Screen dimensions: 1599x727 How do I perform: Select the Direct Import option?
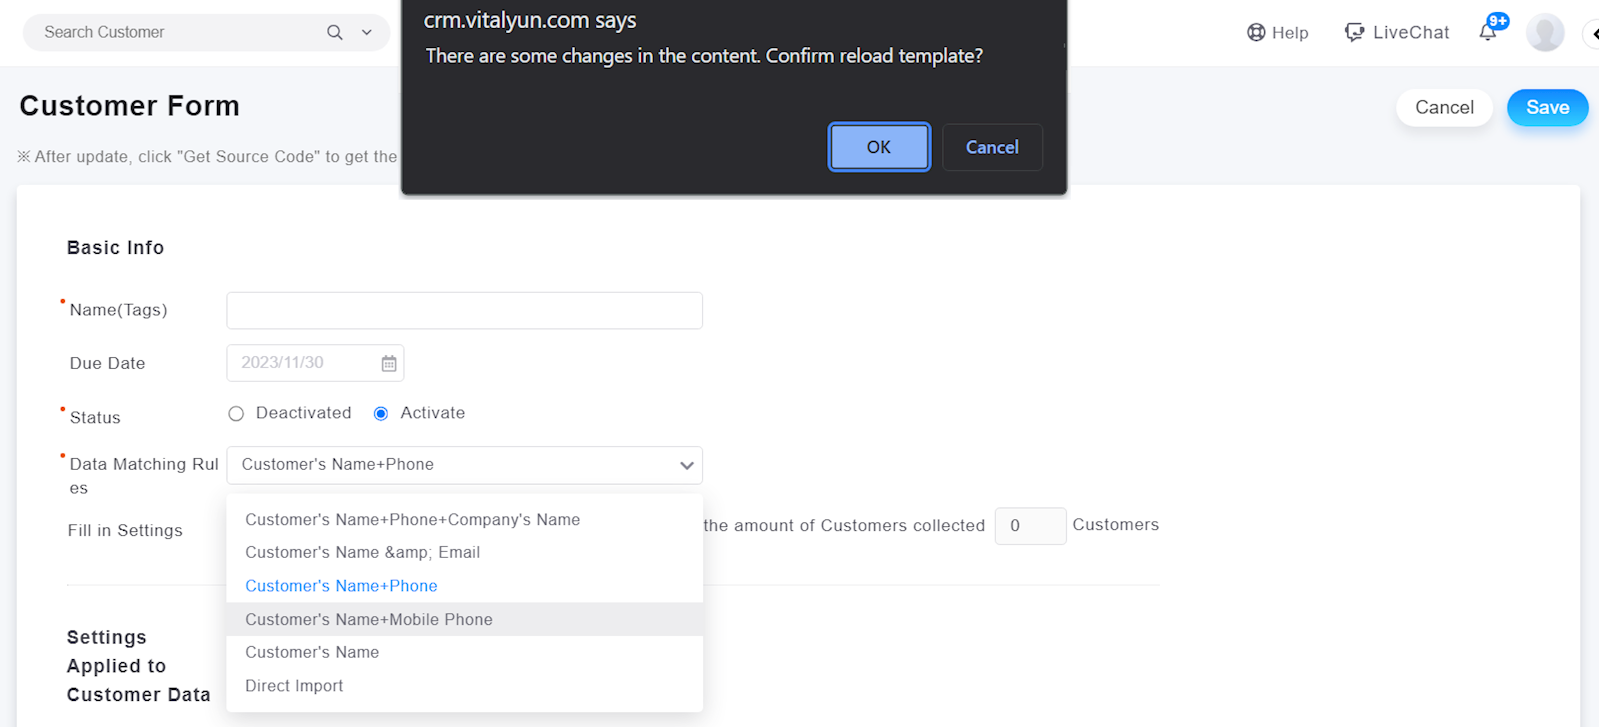click(294, 686)
